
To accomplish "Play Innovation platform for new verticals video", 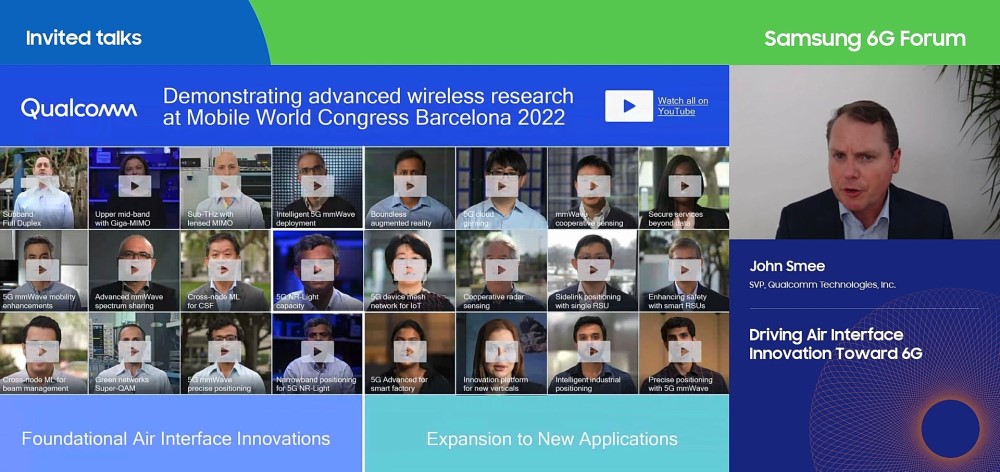I will pyautogui.click(x=502, y=351).
